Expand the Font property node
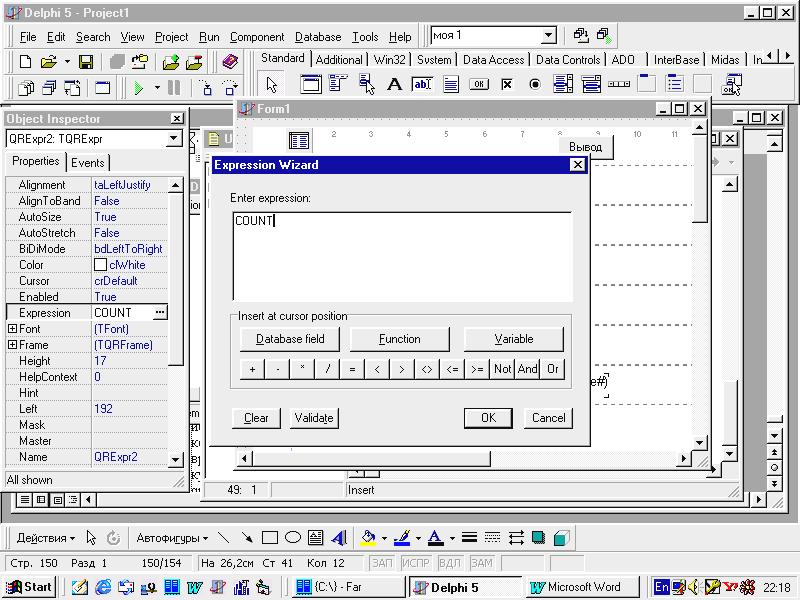The image size is (800, 600). pyautogui.click(x=12, y=329)
